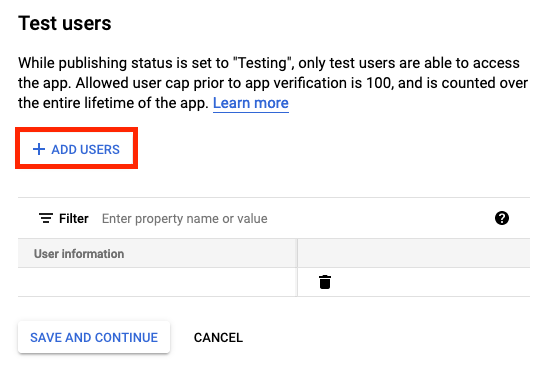
Task: Click blank filter bar area before help icon
Action: (x=379, y=218)
